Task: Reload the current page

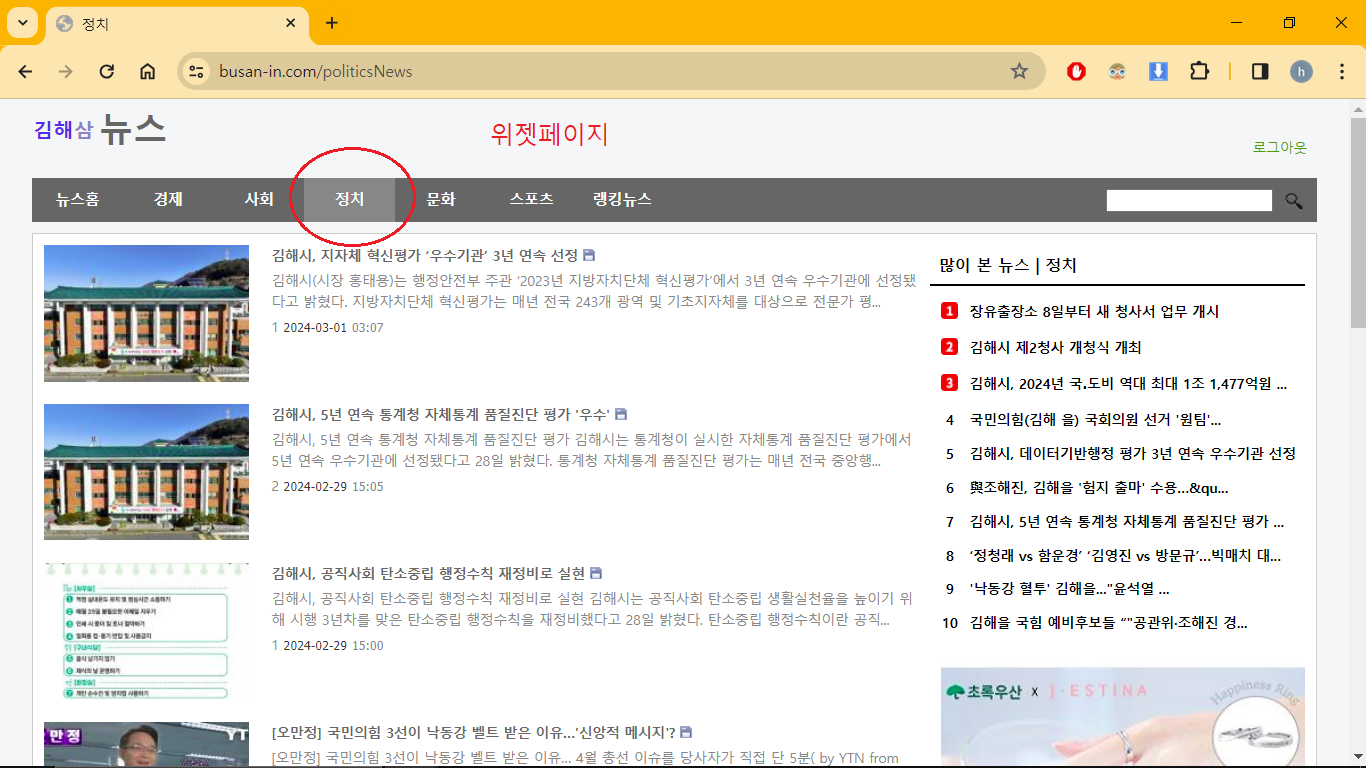Action: click(x=107, y=71)
